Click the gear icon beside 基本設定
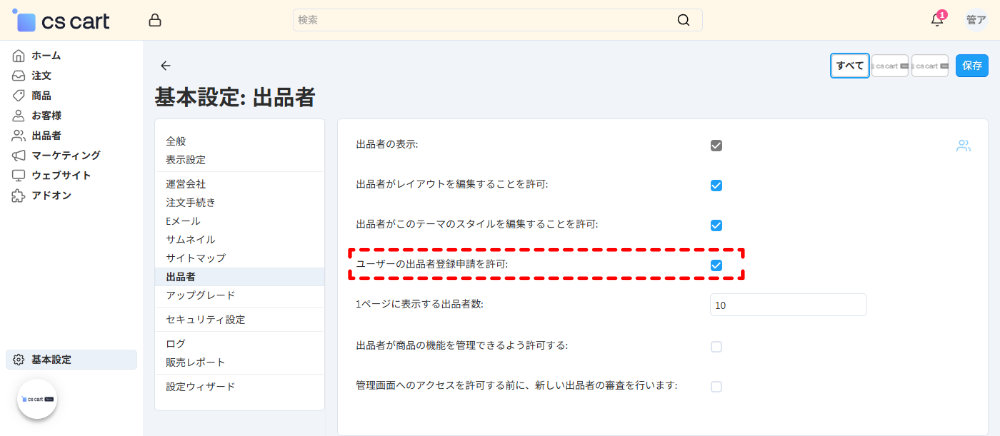The image size is (1000, 436). tap(18, 360)
